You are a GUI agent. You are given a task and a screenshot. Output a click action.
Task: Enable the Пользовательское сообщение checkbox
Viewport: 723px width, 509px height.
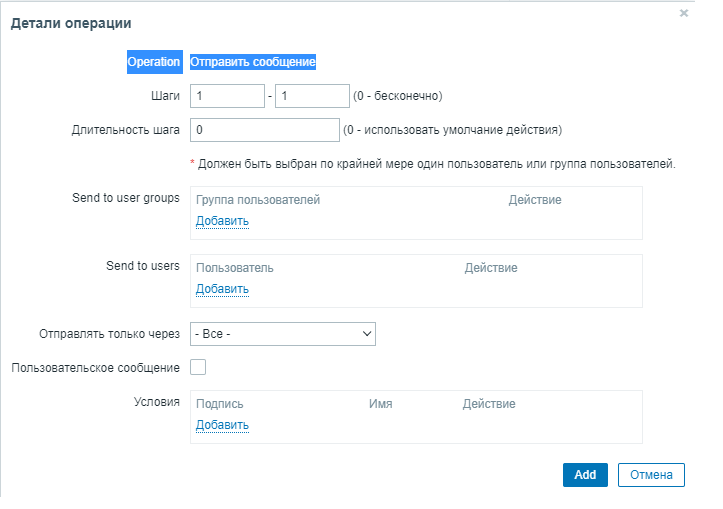(198, 368)
